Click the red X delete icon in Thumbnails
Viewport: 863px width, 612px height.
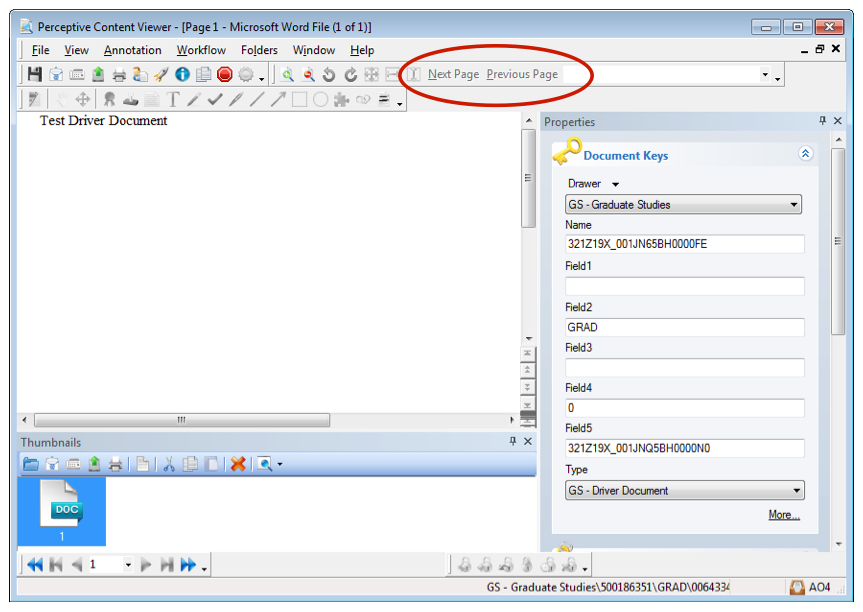238,464
